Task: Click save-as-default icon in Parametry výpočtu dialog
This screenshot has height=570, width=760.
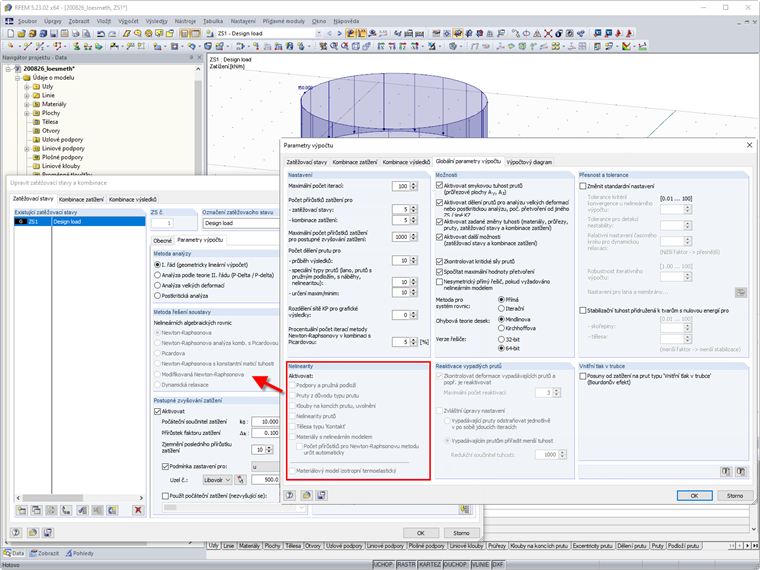Action: (x=321, y=495)
